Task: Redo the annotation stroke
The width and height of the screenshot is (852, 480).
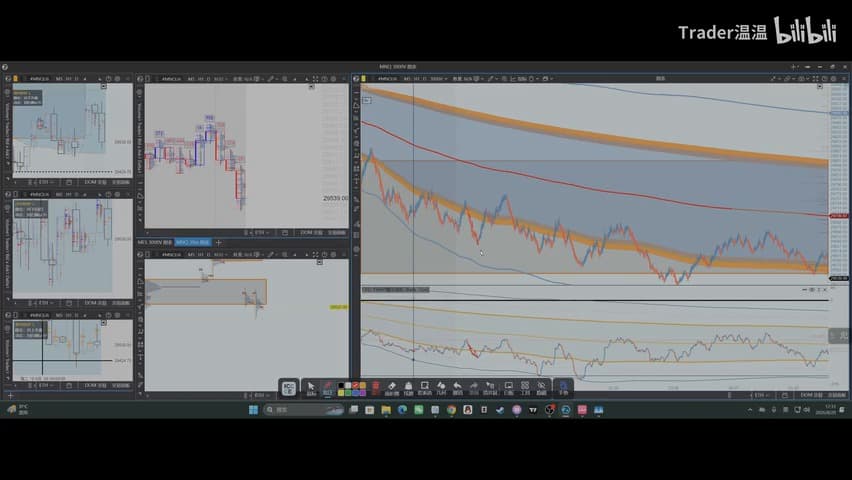Action: (x=474, y=388)
